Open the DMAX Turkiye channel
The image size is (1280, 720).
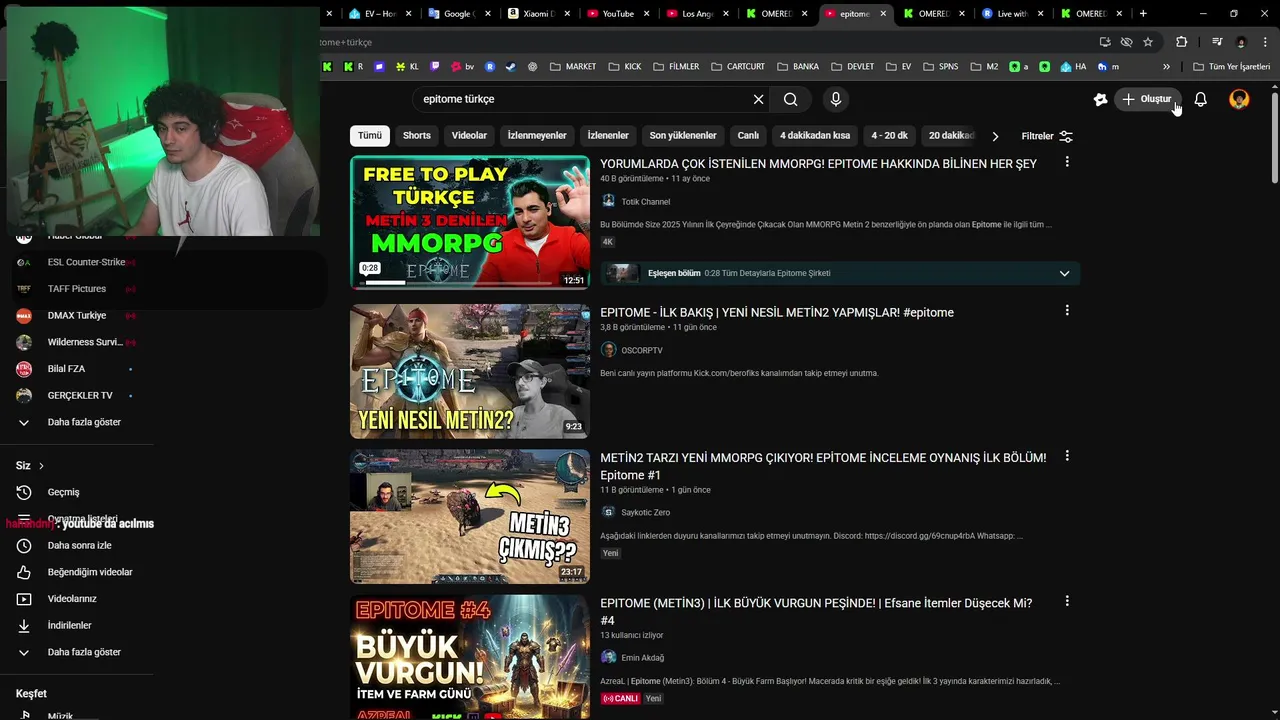tap(76, 315)
